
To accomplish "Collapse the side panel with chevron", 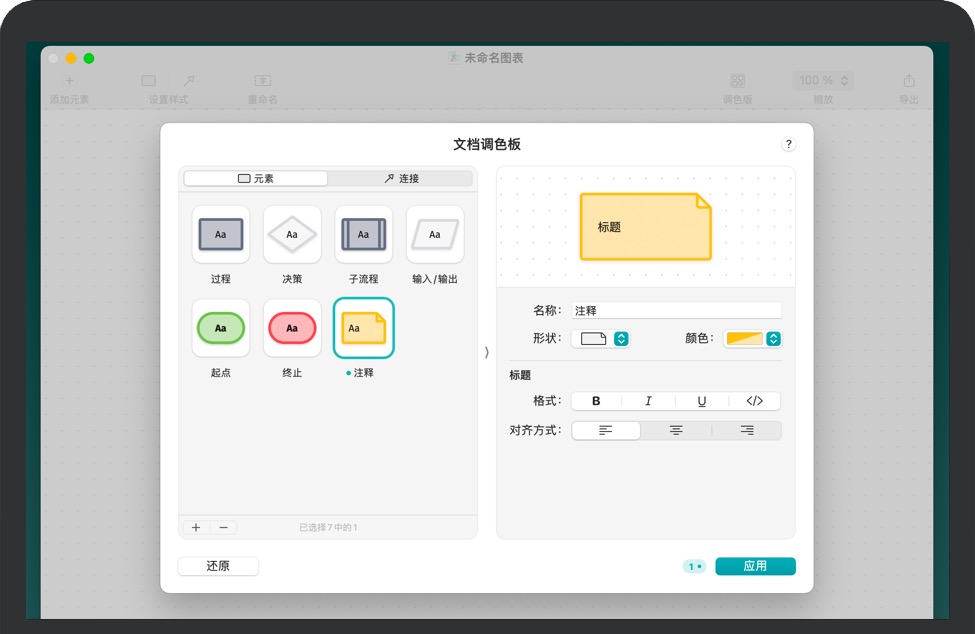I will point(487,352).
